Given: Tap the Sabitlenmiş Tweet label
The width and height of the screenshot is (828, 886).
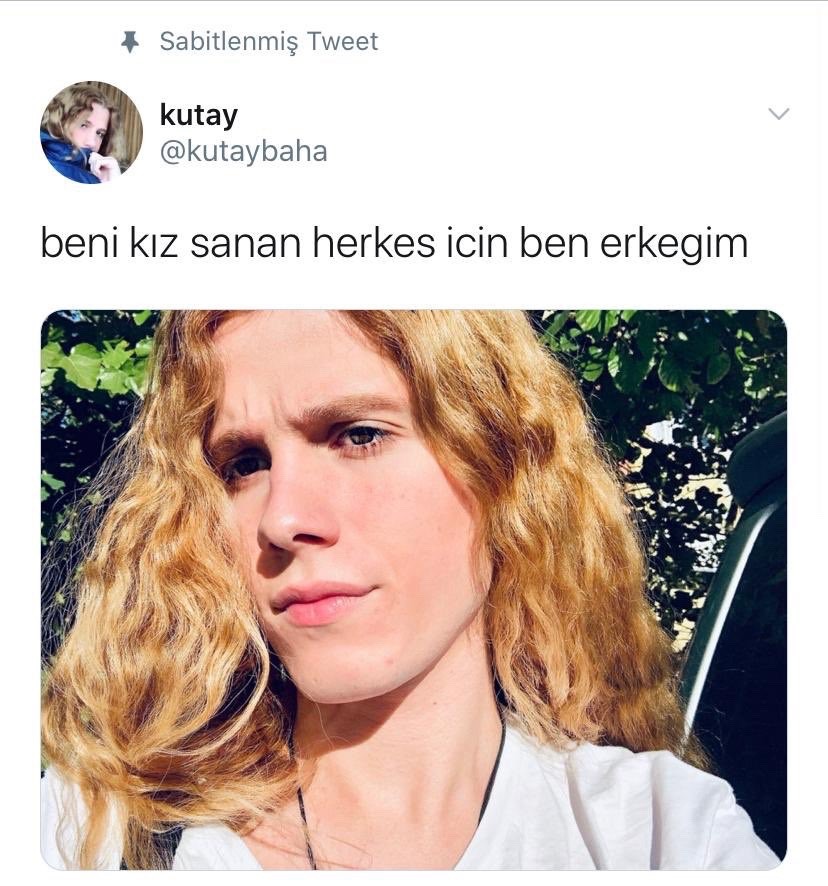Looking at the screenshot, I should pos(269,42).
